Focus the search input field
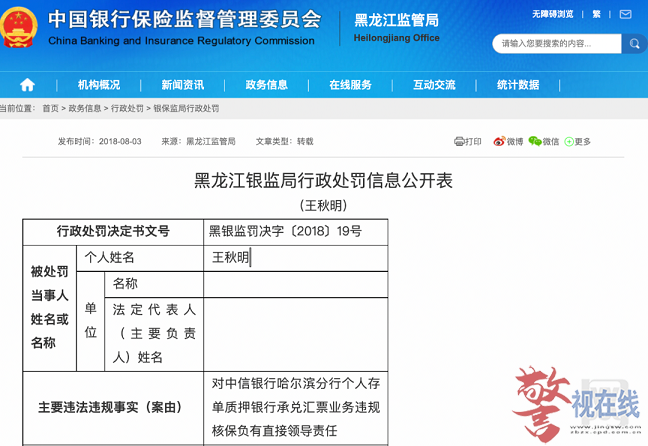This screenshot has height=446, width=648. [x=557, y=43]
